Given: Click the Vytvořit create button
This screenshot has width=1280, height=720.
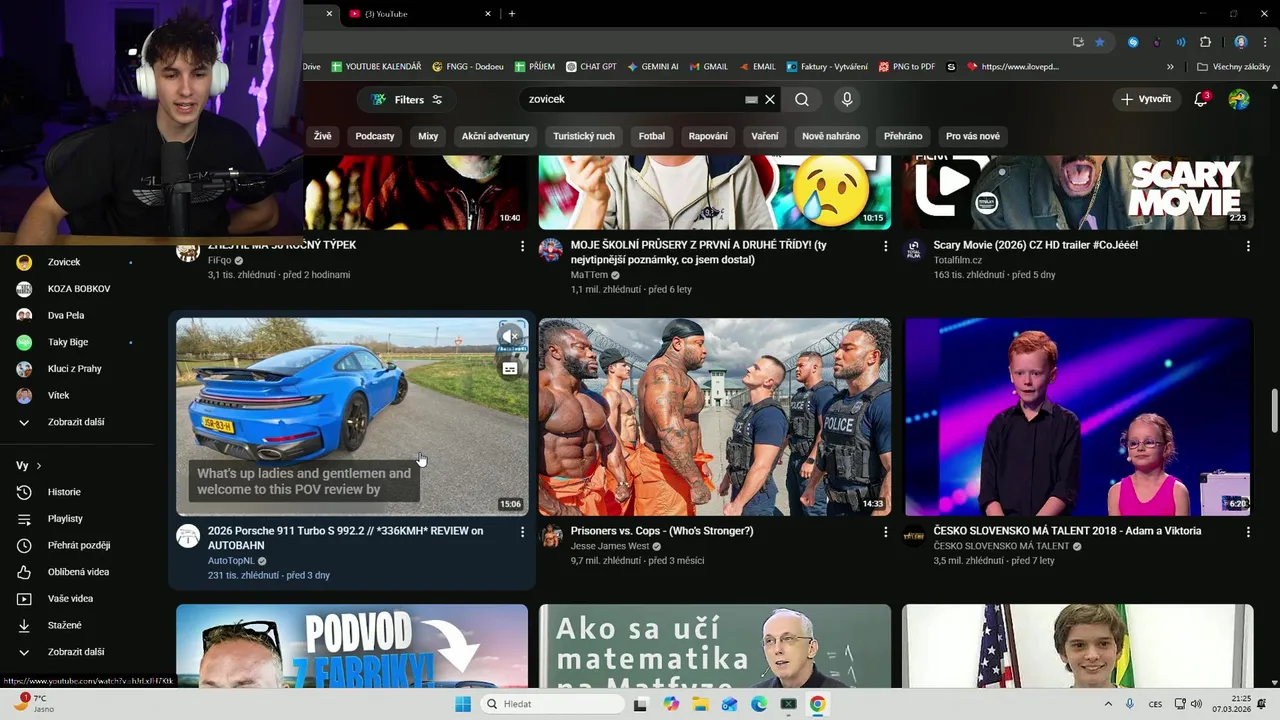Looking at the screenshot, I should [1146, 100].
